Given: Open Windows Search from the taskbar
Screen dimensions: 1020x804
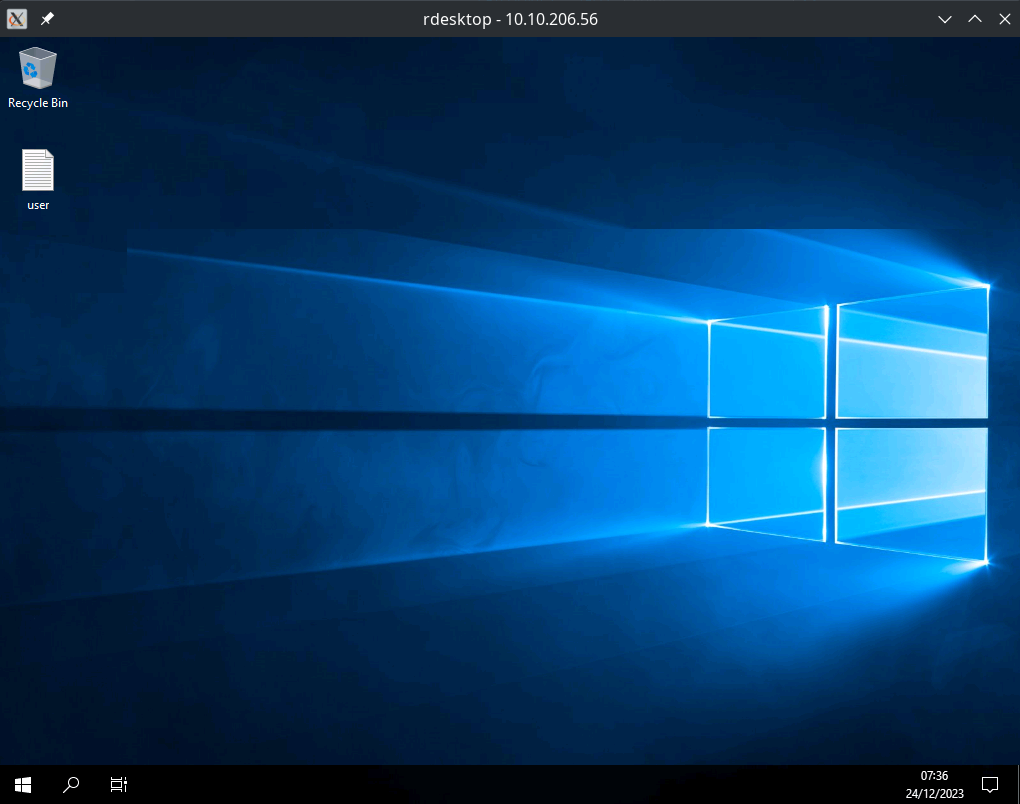Looking at the screenshot, I should (70, 784).
